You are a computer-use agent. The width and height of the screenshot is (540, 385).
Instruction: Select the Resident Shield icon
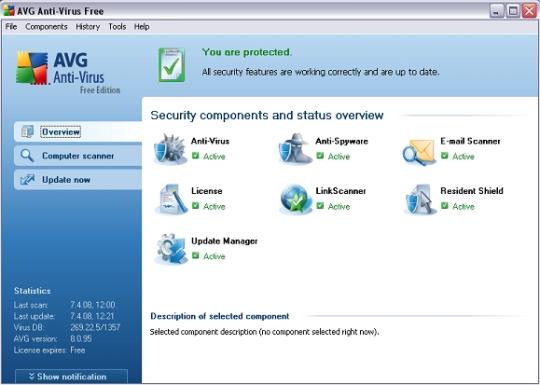point(420,199)
